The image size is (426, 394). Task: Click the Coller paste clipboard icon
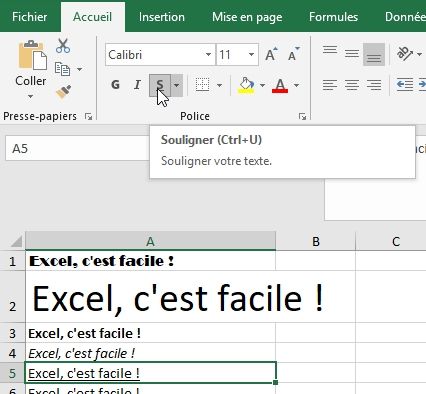32,55
